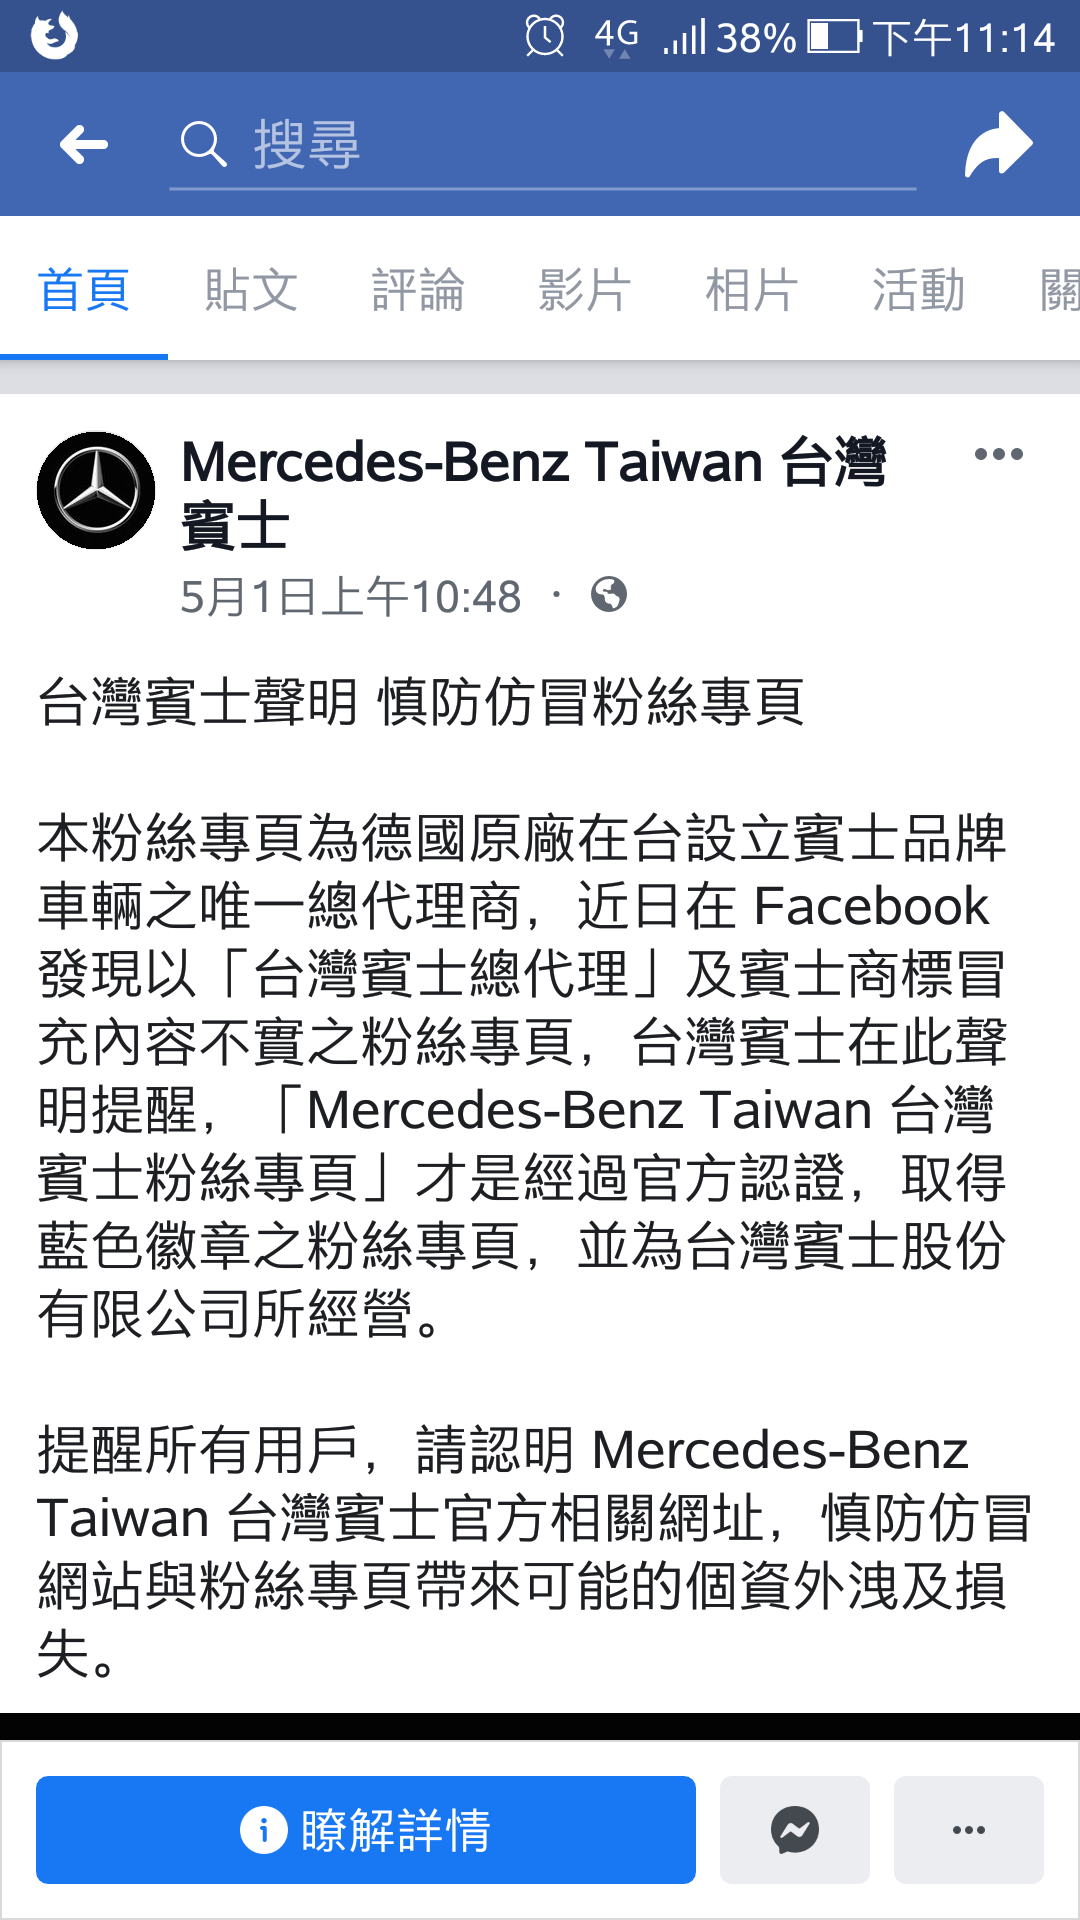The image size is (1080, 1920).
Task: Tap the 瞭解詳情 button label
Action: [x=396, y=1830]
